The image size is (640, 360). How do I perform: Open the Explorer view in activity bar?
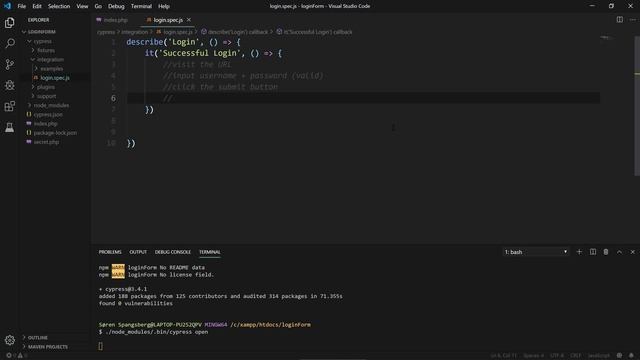click(9, 22)
